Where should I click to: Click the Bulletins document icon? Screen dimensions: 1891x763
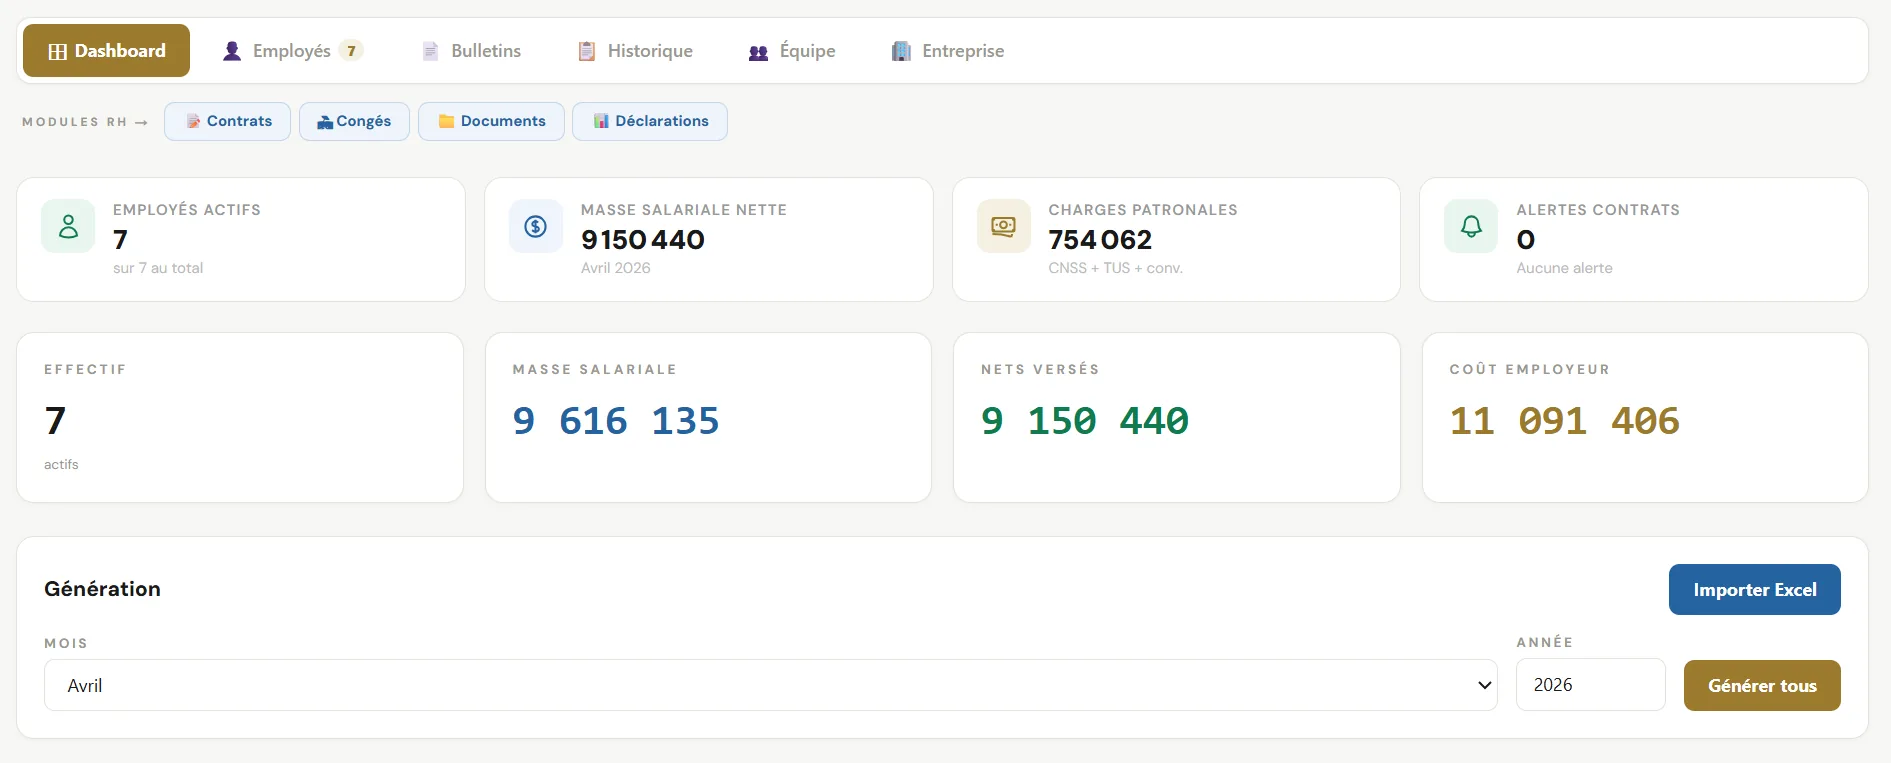(430, 51)
